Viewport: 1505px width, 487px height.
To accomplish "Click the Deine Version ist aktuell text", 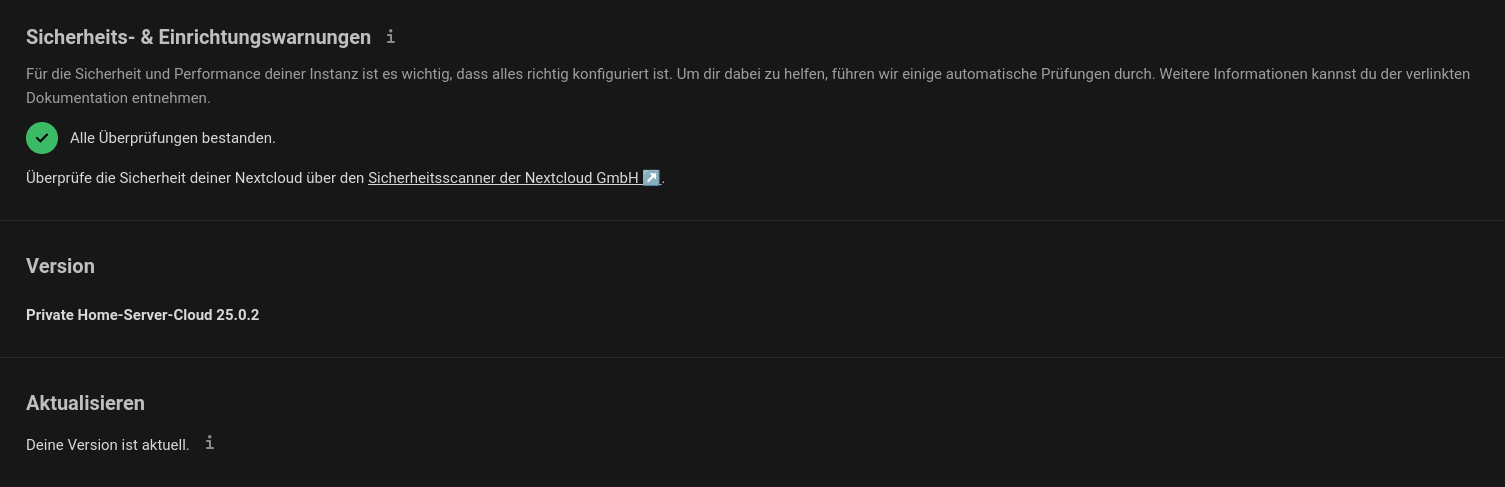I will pyautogui.click(x=107, y=445).
